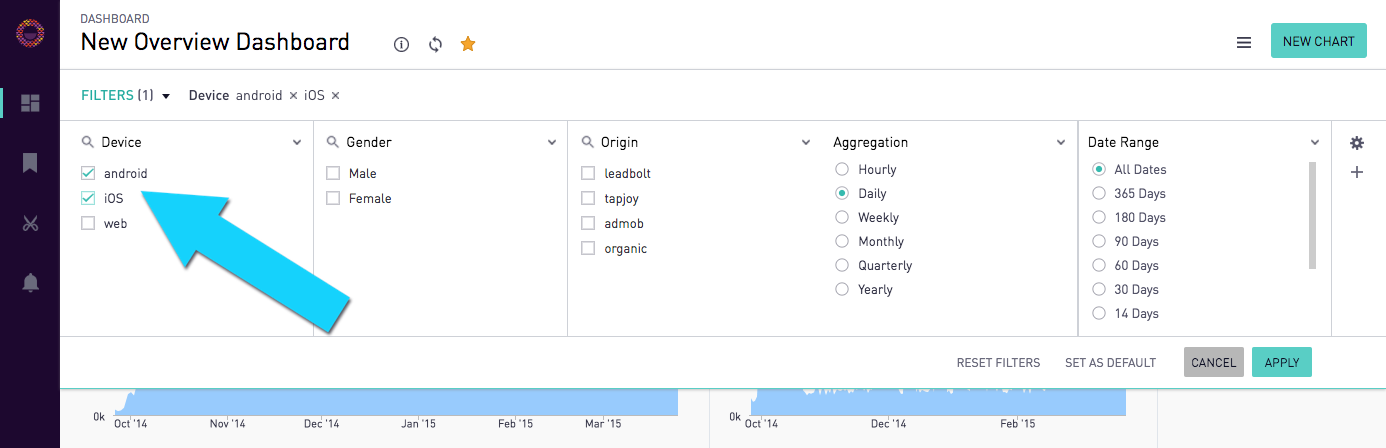Check the web device checkbox
The image size is (1386, 448).
click(88, 224)
